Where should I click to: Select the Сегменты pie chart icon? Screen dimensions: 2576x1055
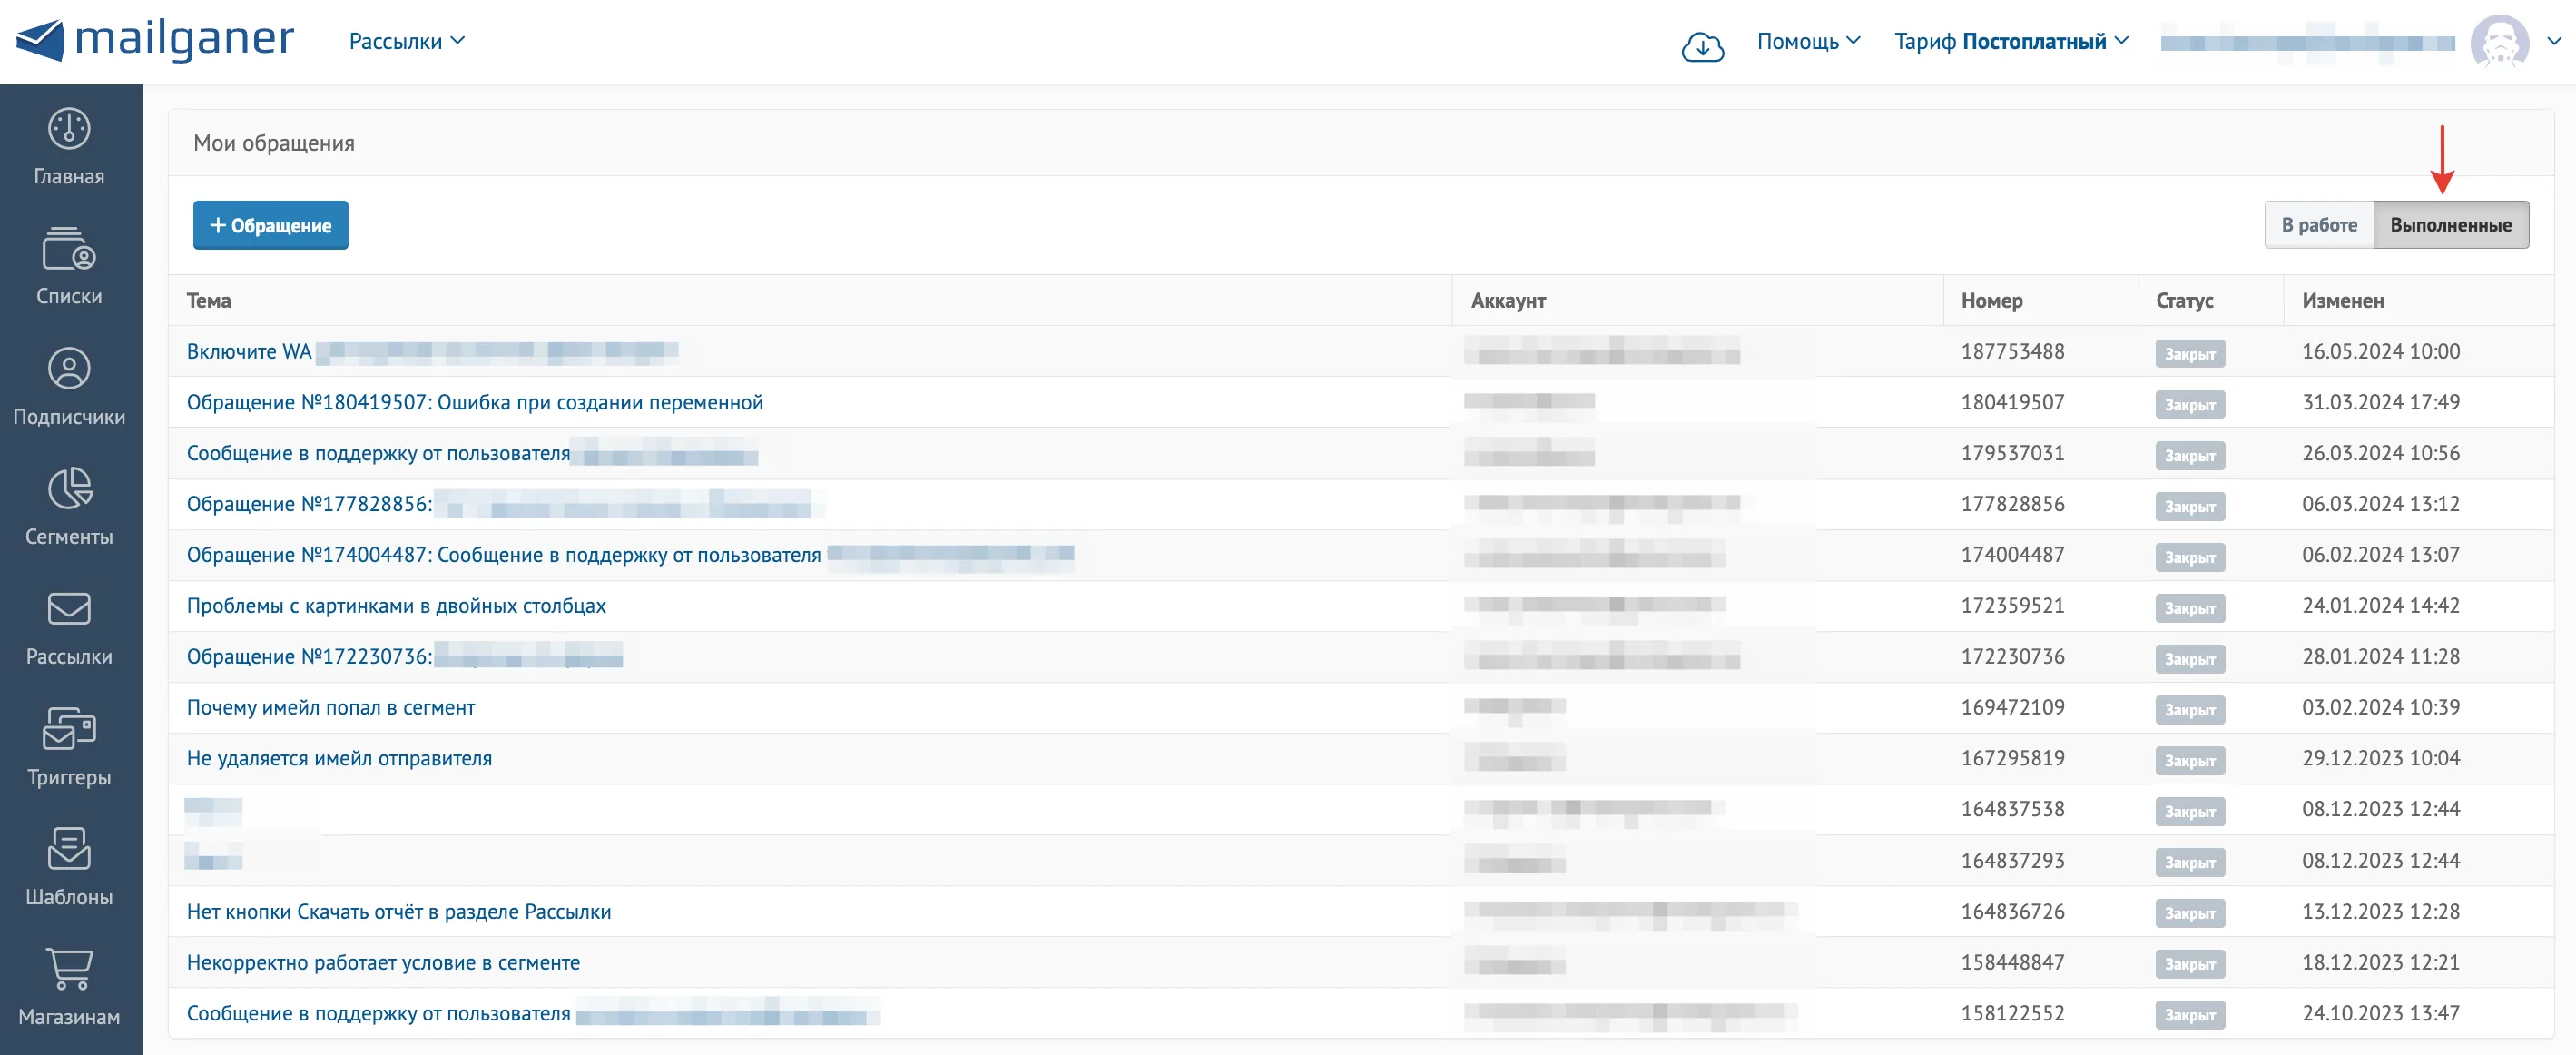tap(69, 489)
